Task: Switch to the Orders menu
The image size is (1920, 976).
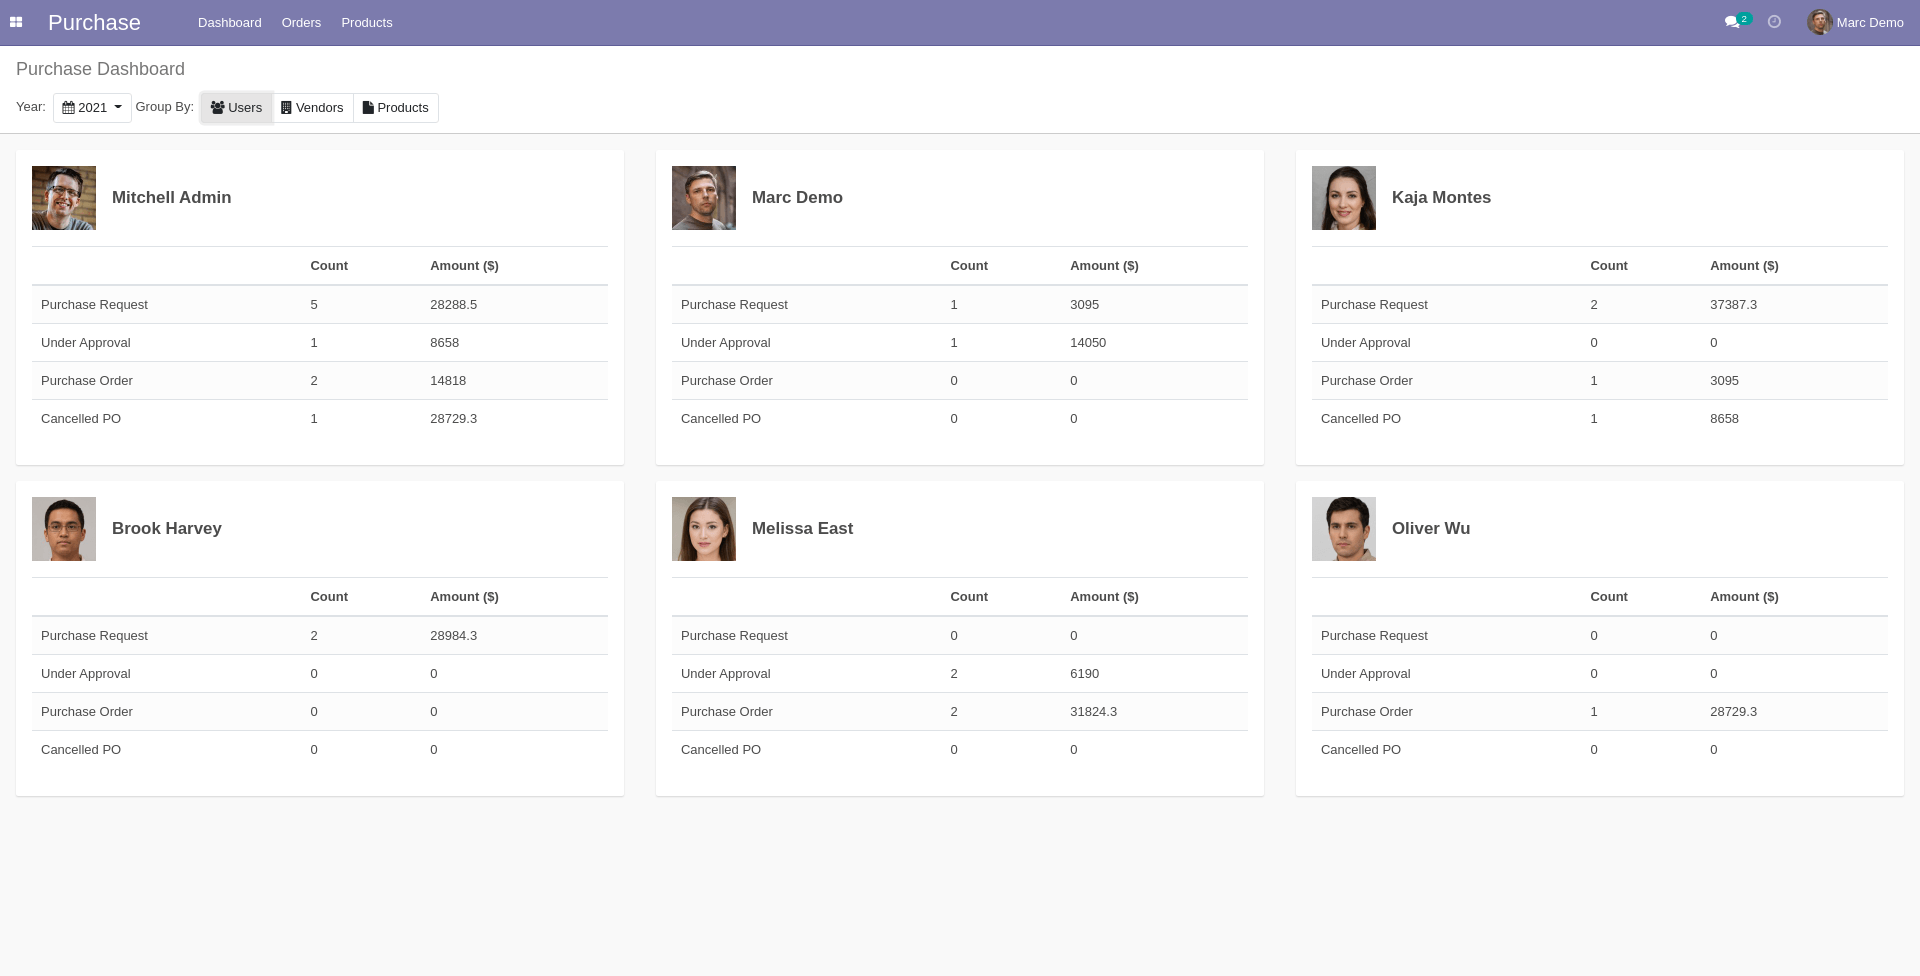Action: (301, 22)
